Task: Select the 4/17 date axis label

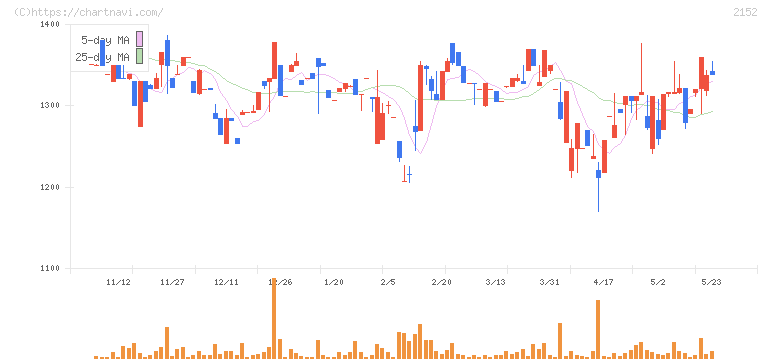Action: tap(603, 282)
